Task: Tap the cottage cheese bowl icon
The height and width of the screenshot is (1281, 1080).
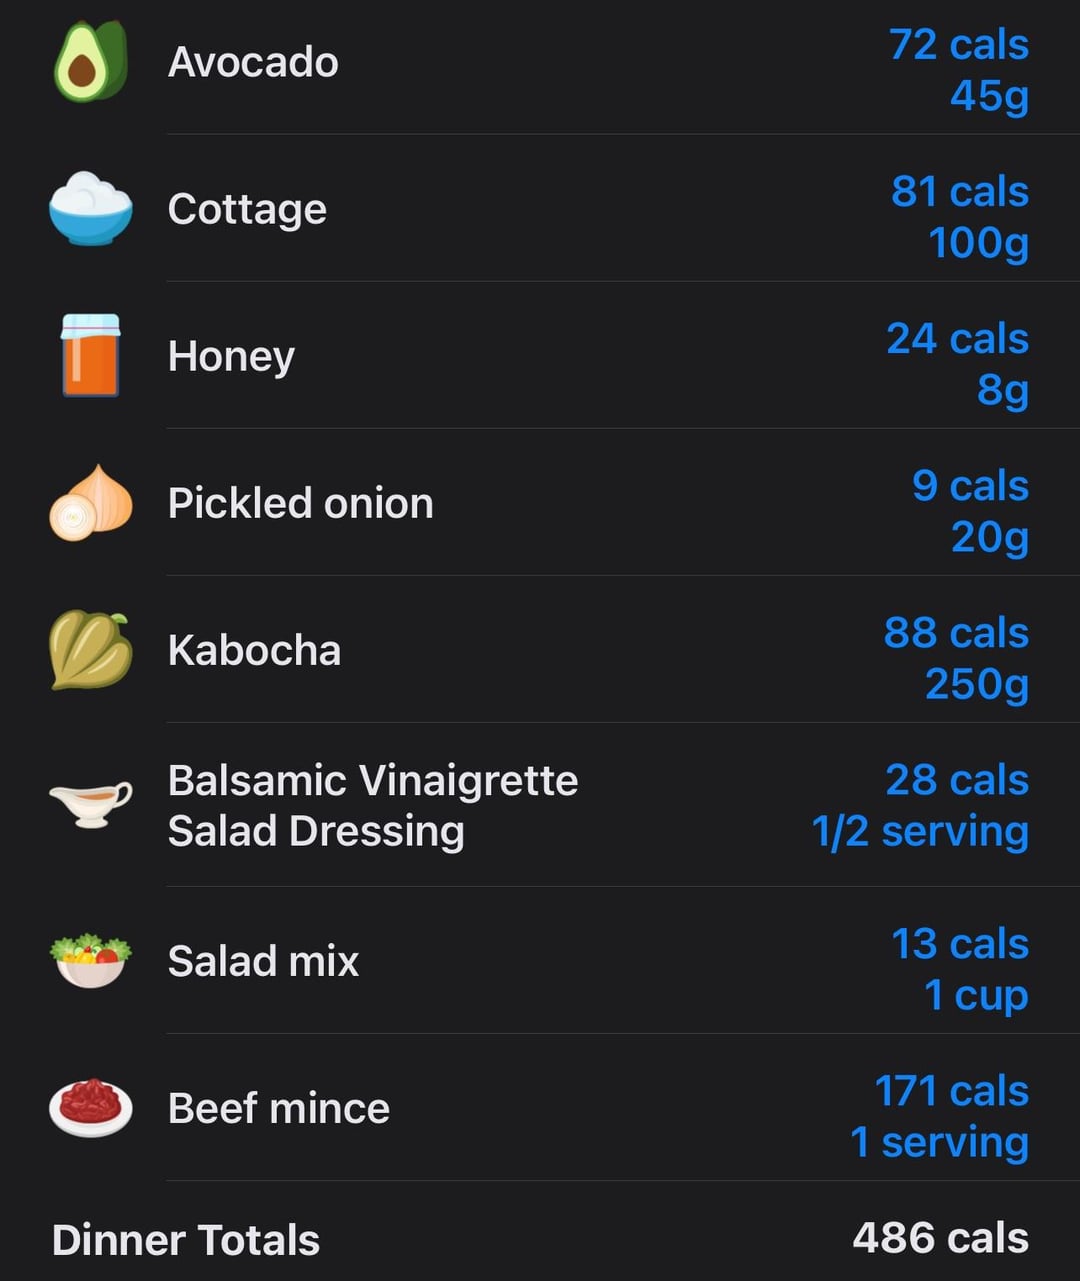Action: [91, 208]
